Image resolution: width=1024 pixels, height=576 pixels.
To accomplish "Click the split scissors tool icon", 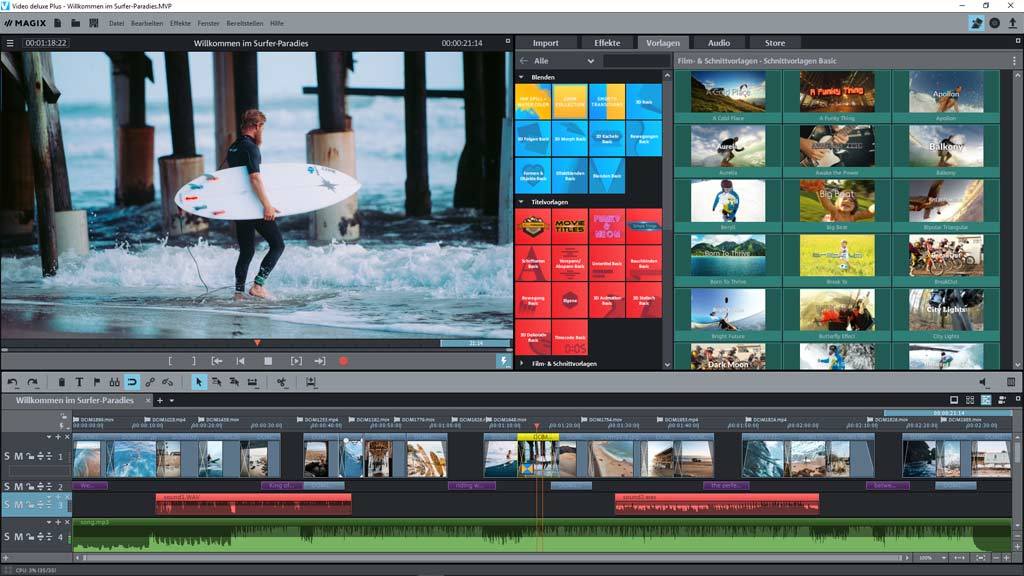I will [281, 382].
